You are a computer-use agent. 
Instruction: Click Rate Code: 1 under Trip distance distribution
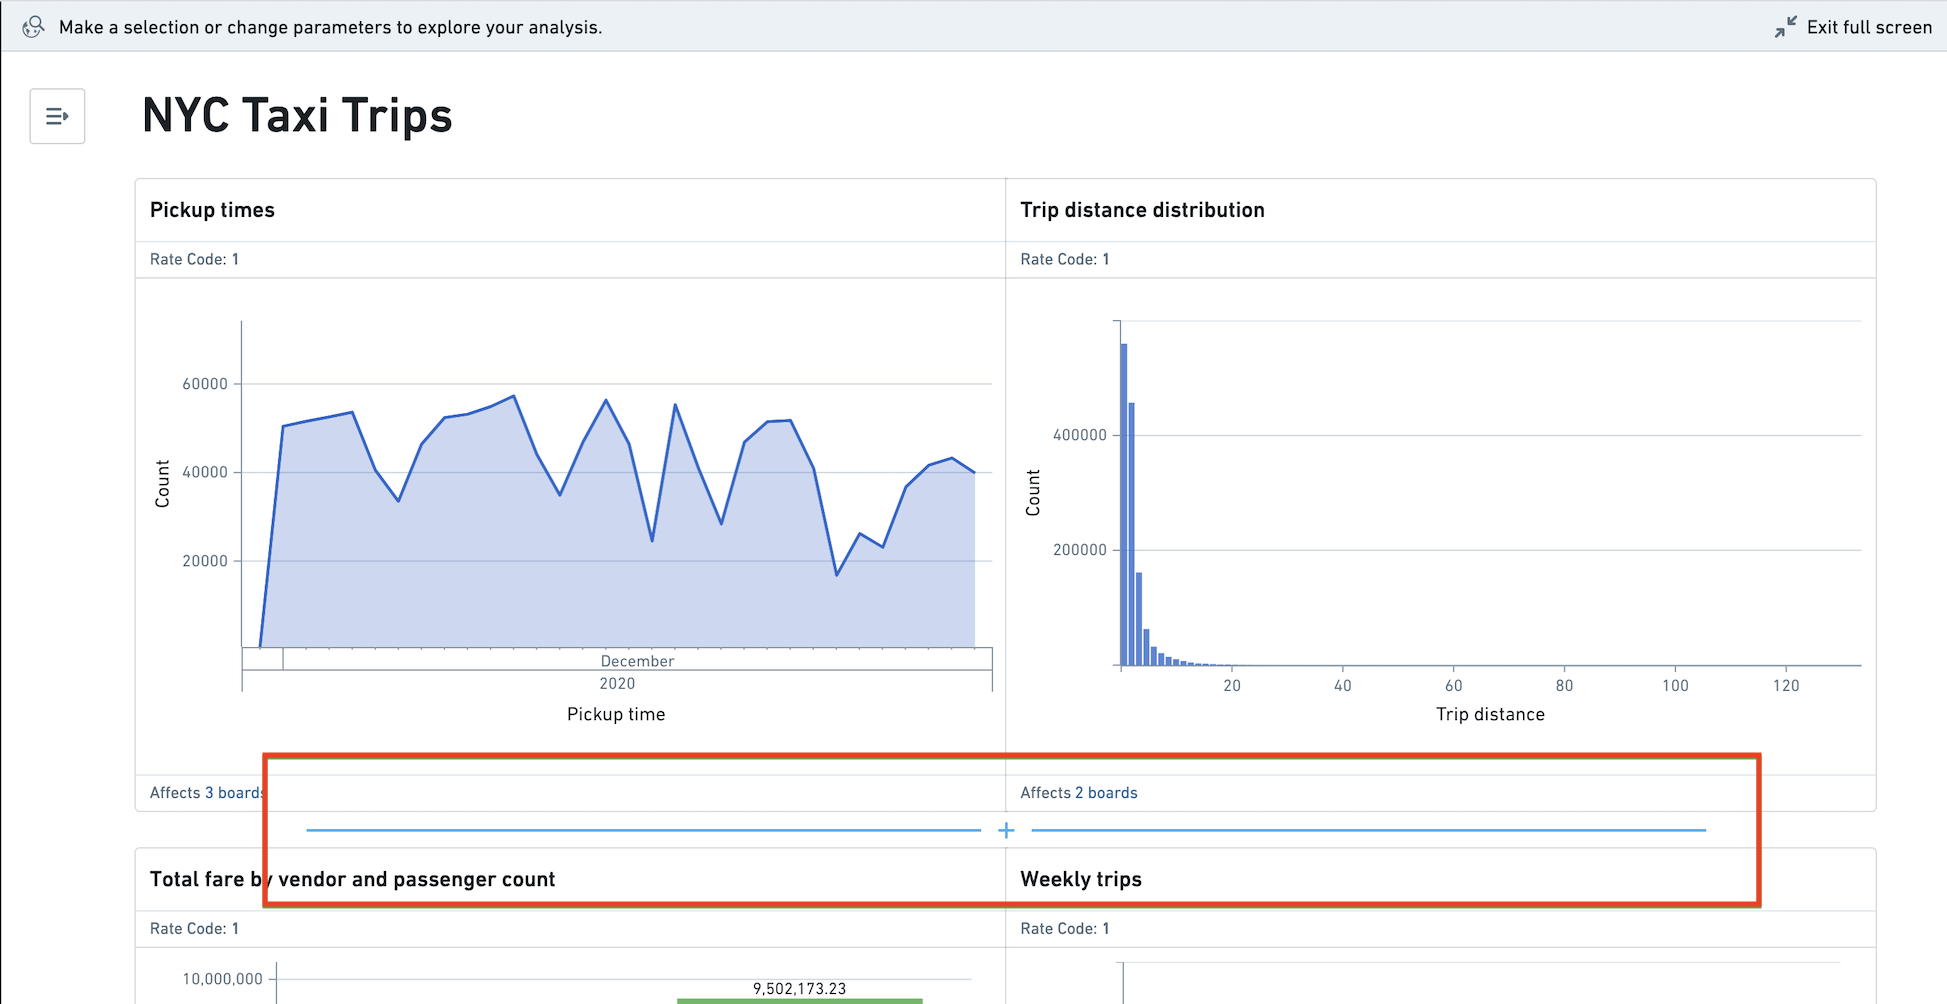point(1065,259)
